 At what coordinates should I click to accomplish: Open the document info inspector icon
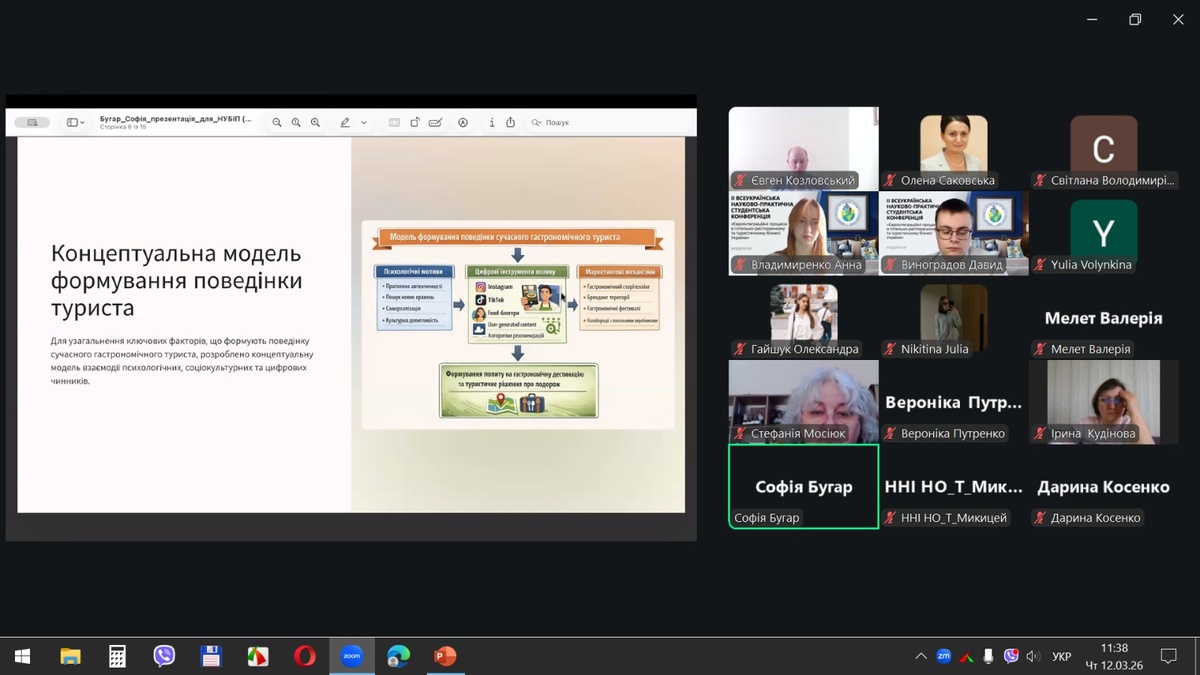tap(491, 123)
